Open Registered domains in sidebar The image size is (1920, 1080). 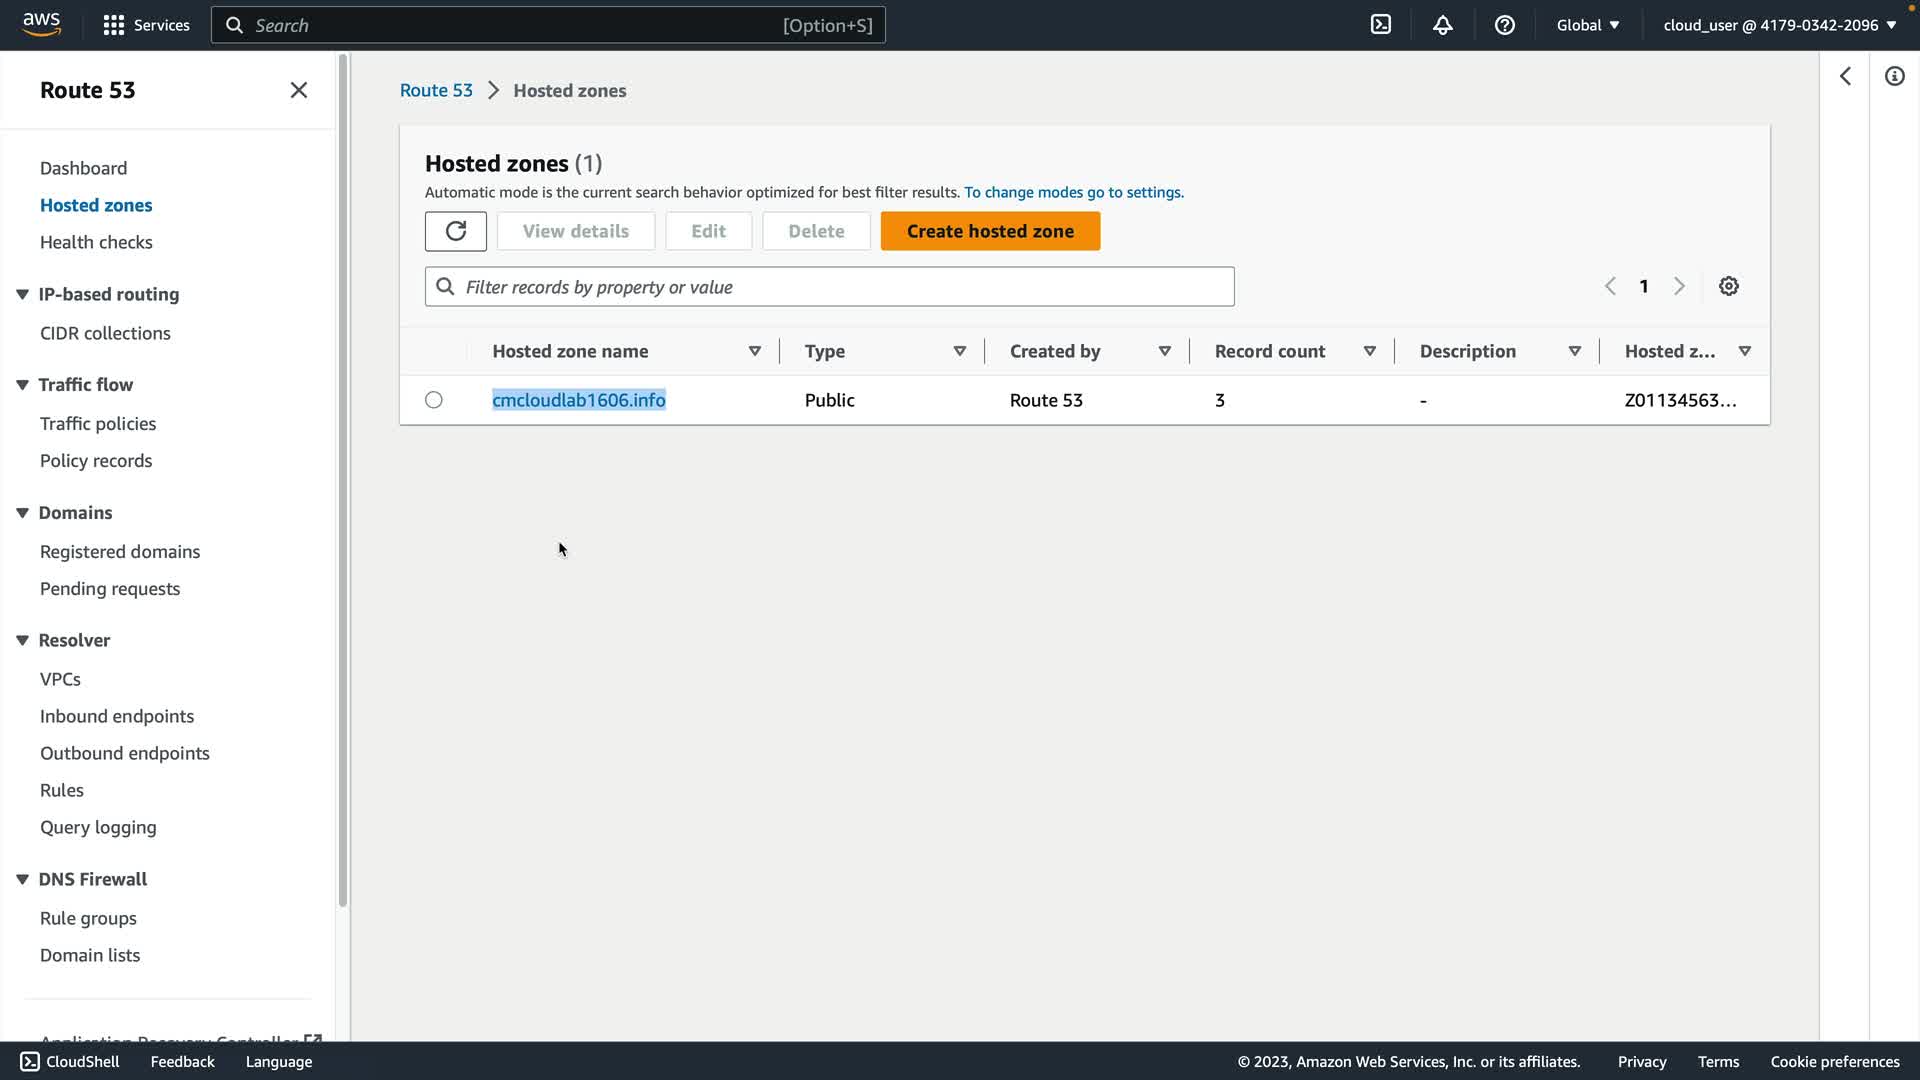pos(119,552)
